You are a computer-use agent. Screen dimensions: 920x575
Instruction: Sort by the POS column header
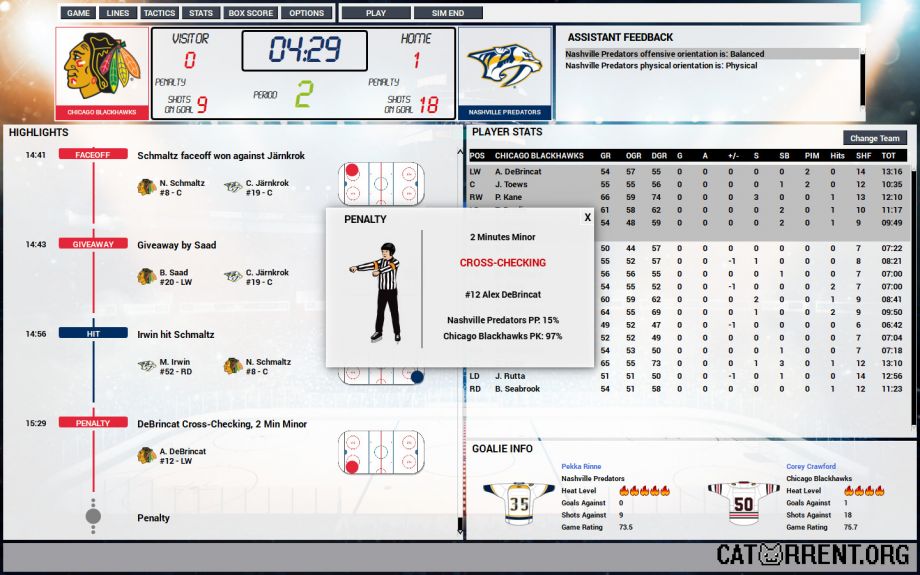(x=478, y=155)
